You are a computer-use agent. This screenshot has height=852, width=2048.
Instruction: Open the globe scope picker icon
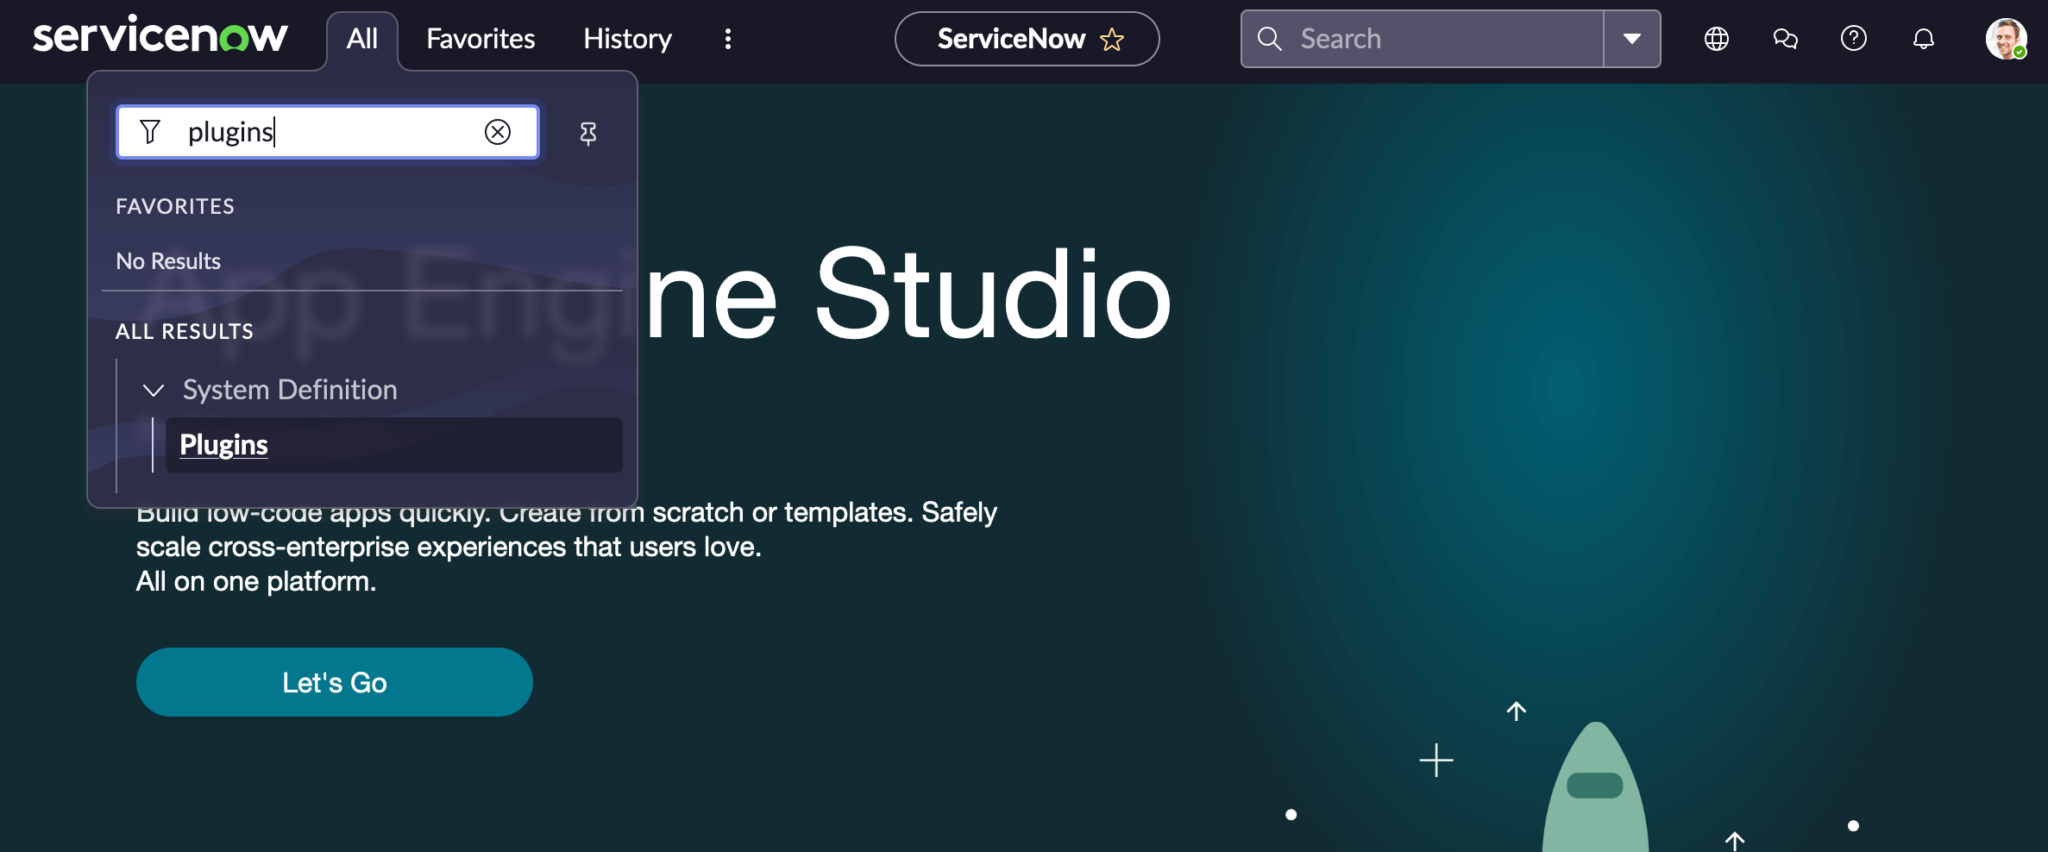[x=1716, y=39]
